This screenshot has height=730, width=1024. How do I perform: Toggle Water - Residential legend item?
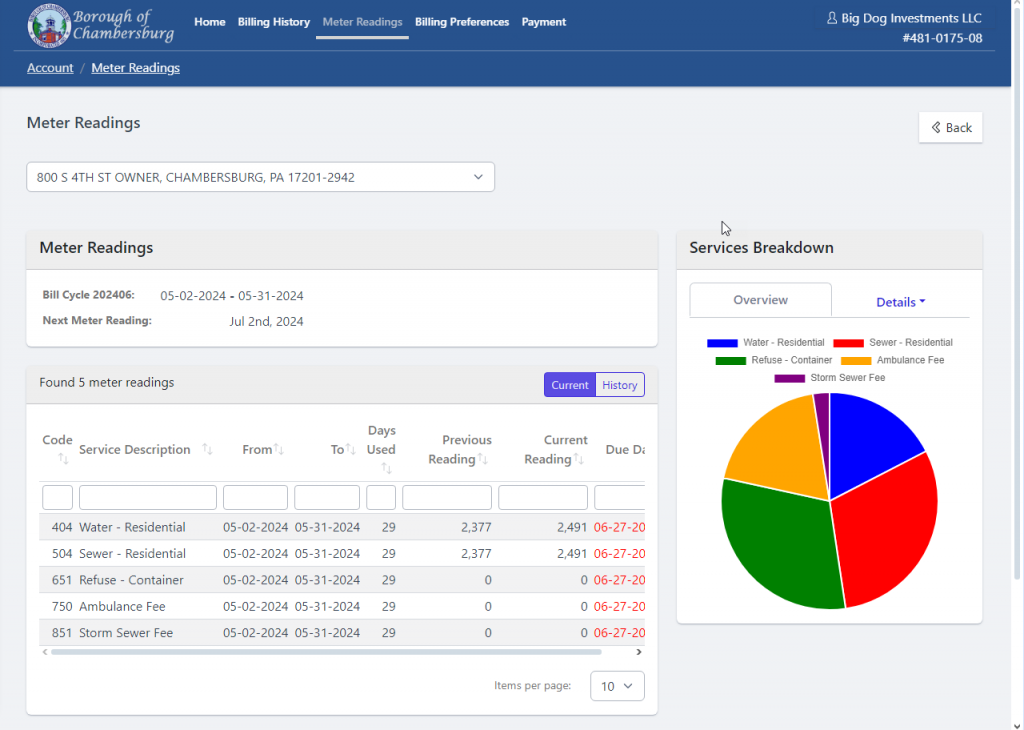[766, 343]
